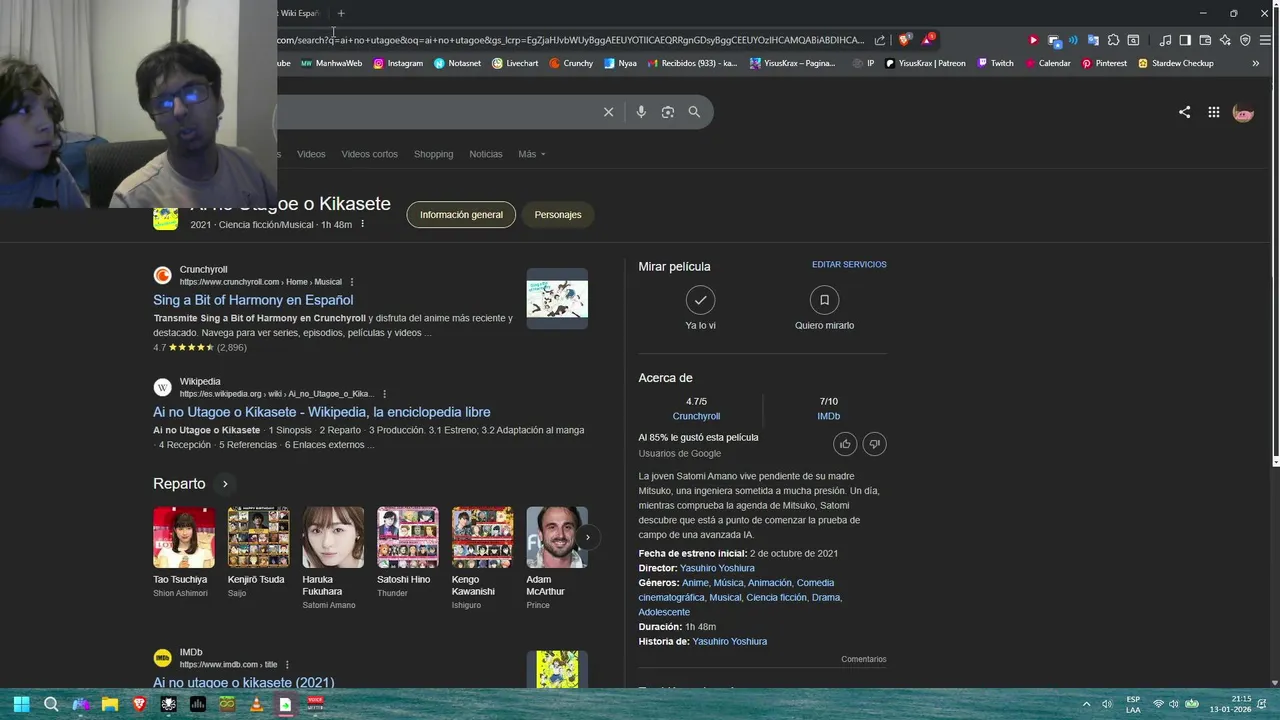Screen dimensions: 1280x720
Task: Open the Google apps grid
Action: pyautogui.click(x=1213, y=112)
